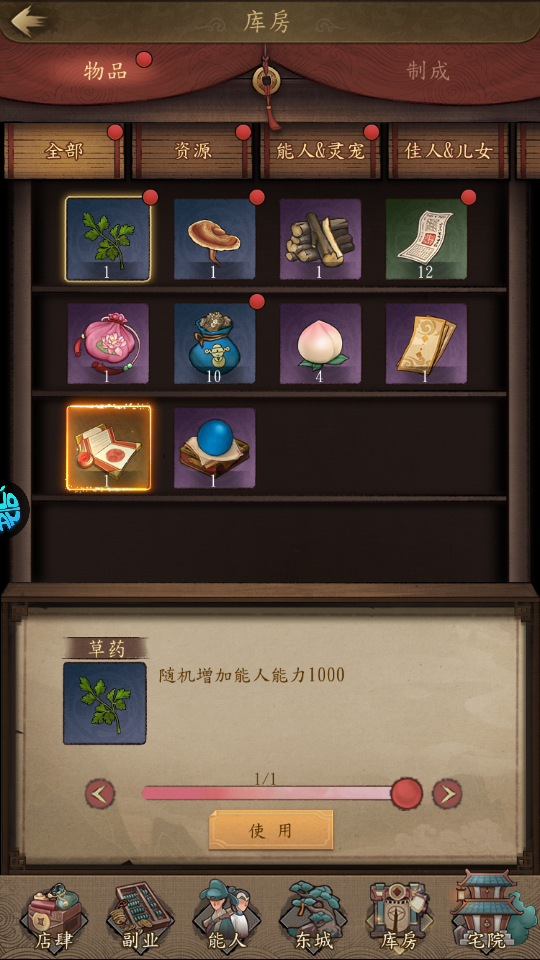This screenshot has height=960, width=540.
Task: Select the pink lotus pouch item
Action: [108, 343]
